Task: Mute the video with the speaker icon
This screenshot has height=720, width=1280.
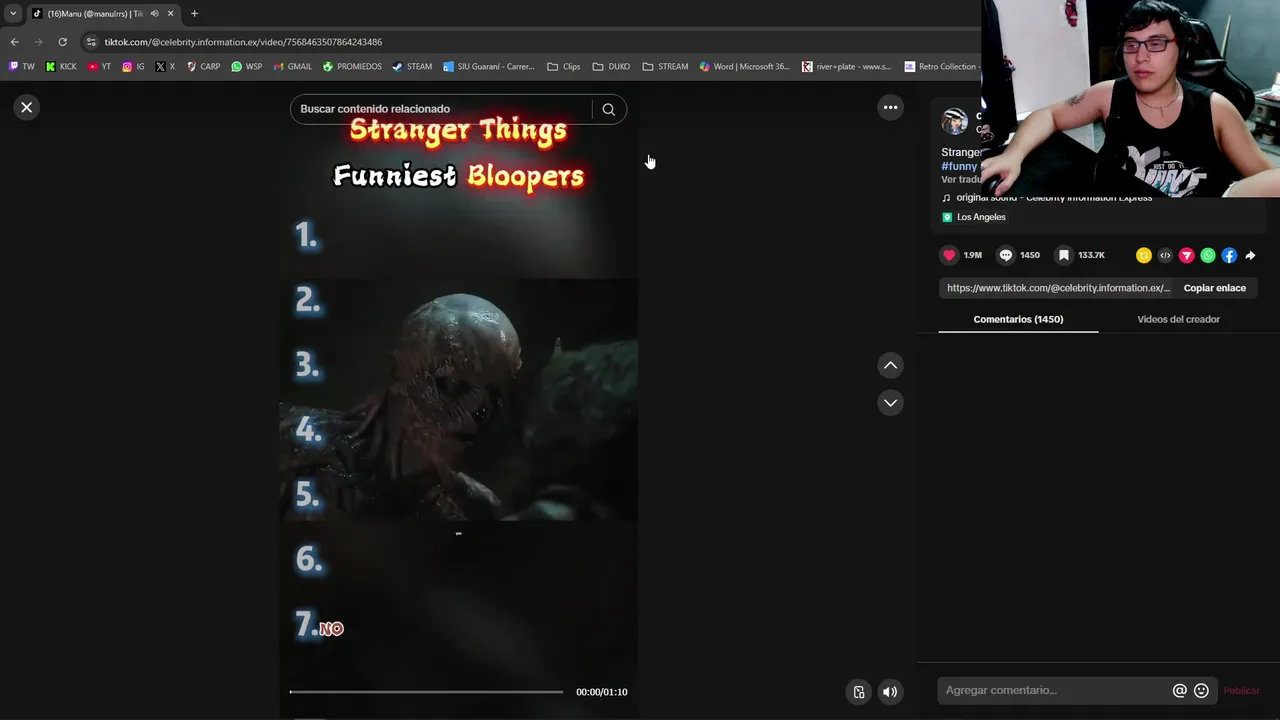Action: pos(890,692)
